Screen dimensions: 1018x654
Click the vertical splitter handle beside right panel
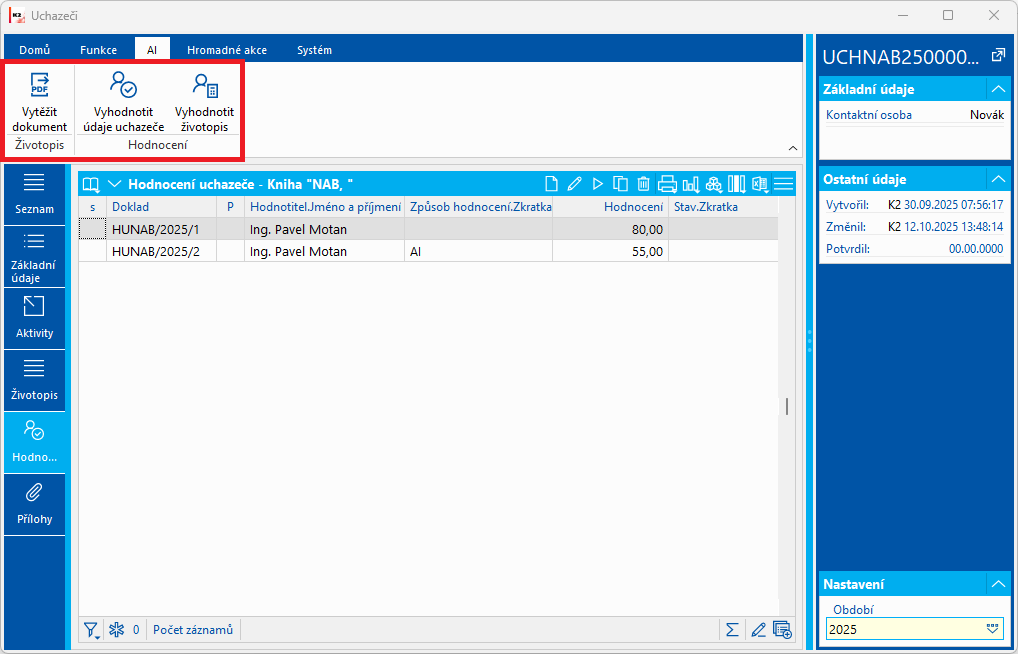click(810, 341)
